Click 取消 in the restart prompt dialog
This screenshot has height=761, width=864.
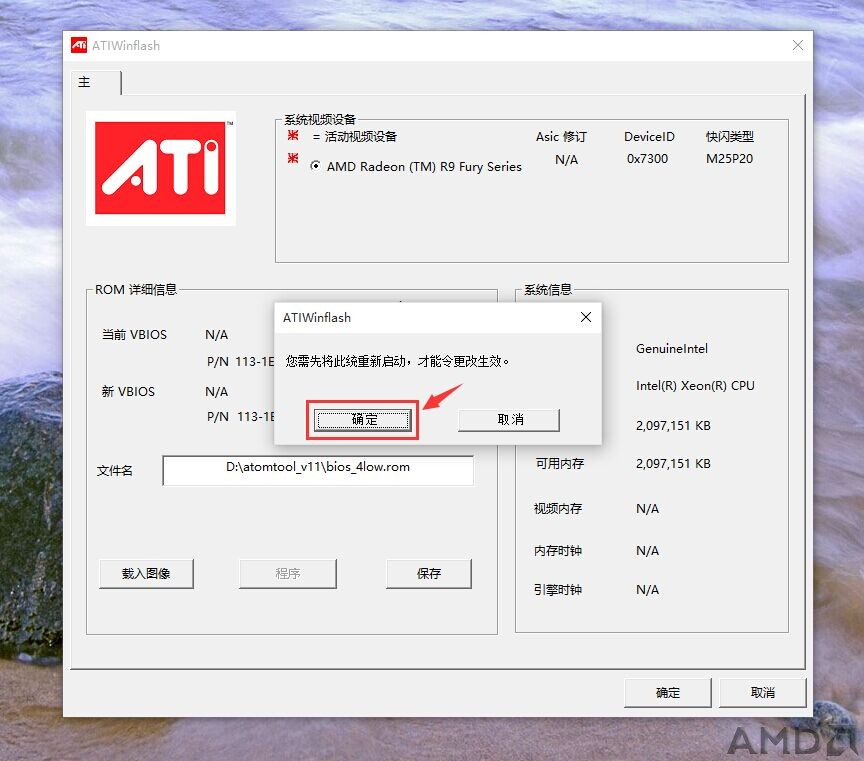coord(509,420)
